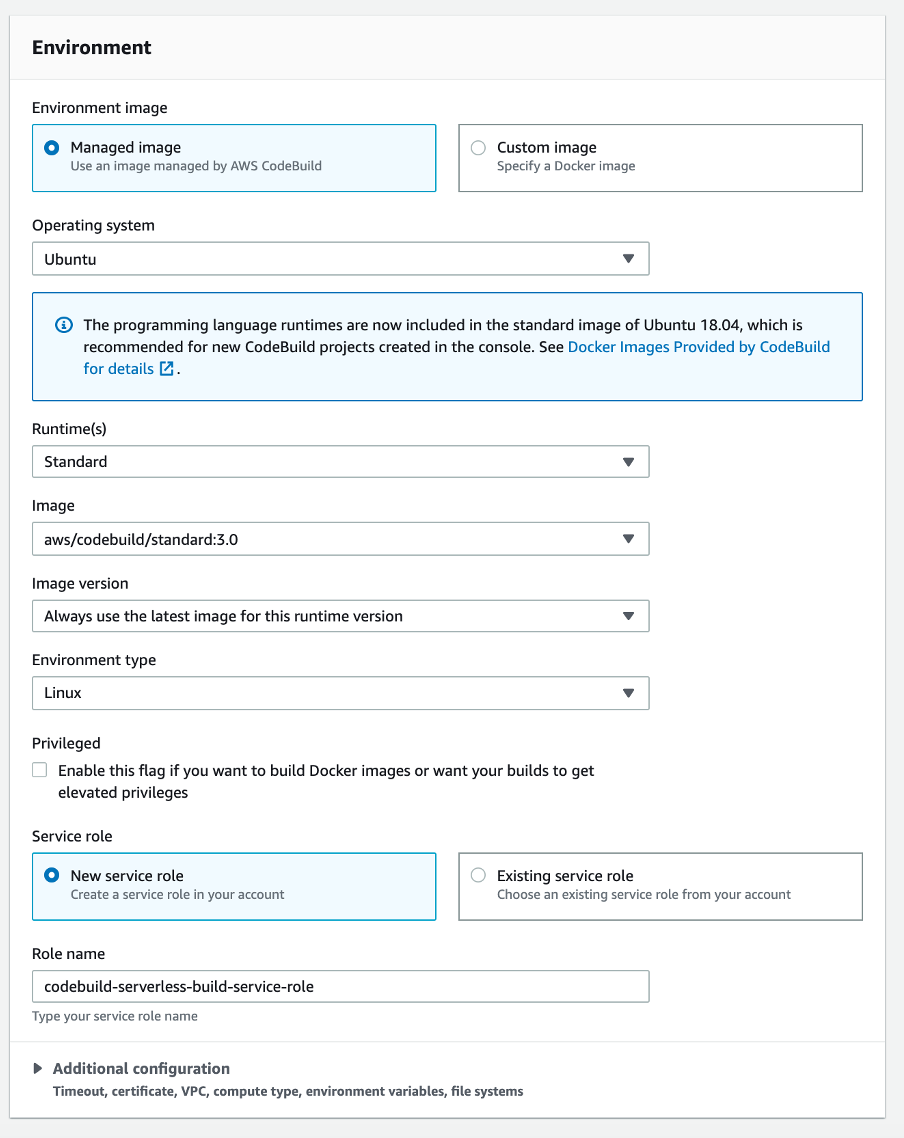
Task: Choose the Existing service role option
Action: pos(479,876)
